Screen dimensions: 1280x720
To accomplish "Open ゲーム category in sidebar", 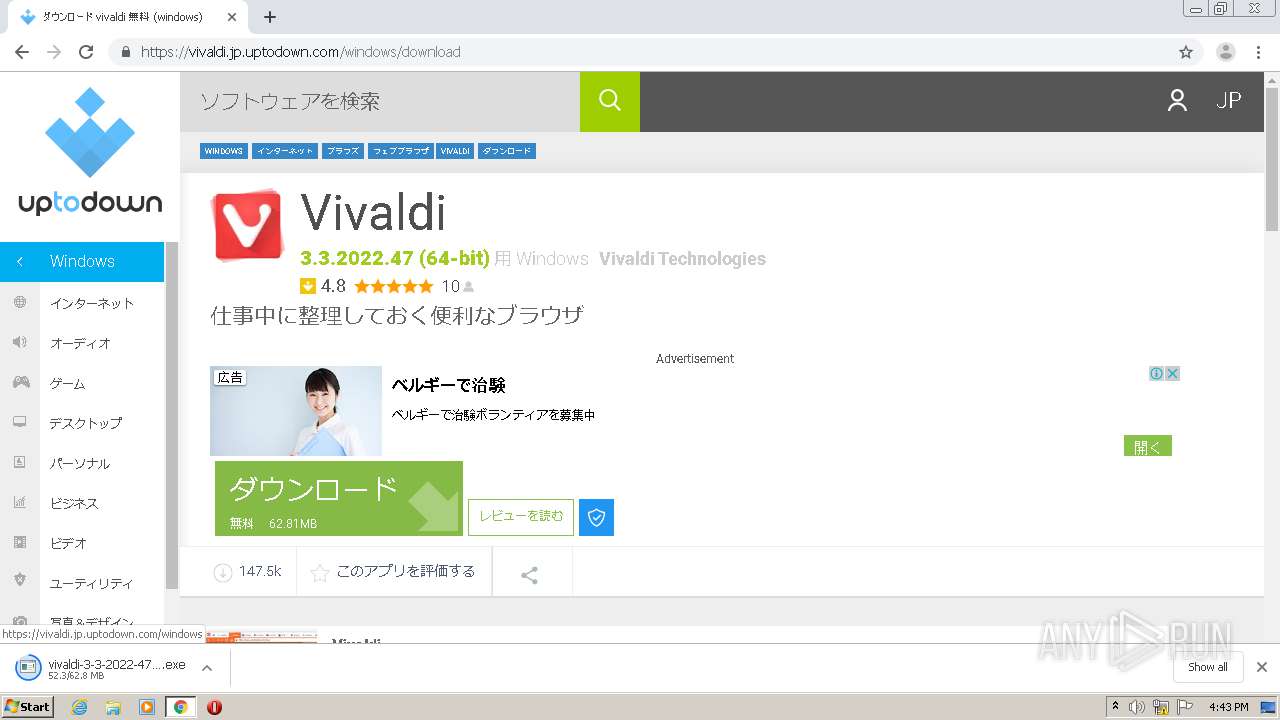I will [68, 383].
